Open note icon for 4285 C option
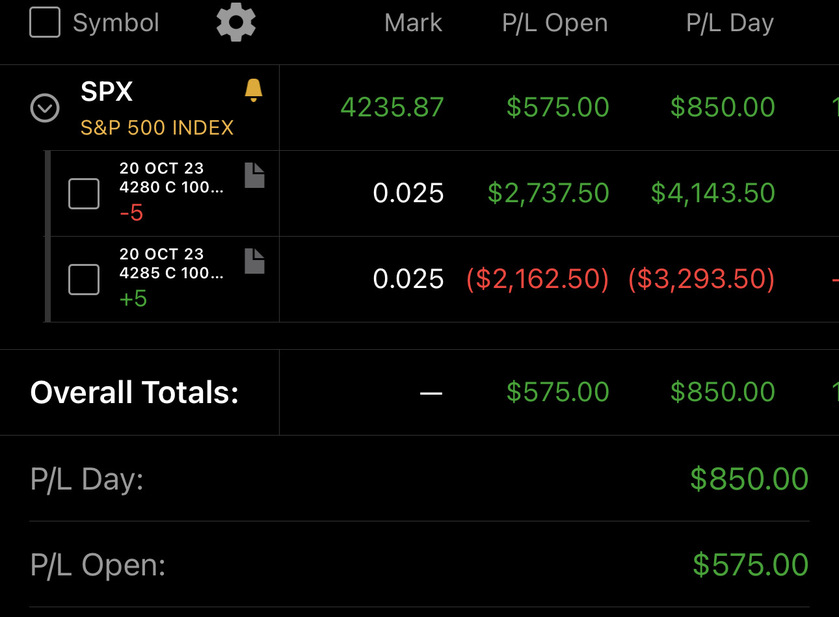The height and width of the screenshot is (617, 839). point(255,261)
